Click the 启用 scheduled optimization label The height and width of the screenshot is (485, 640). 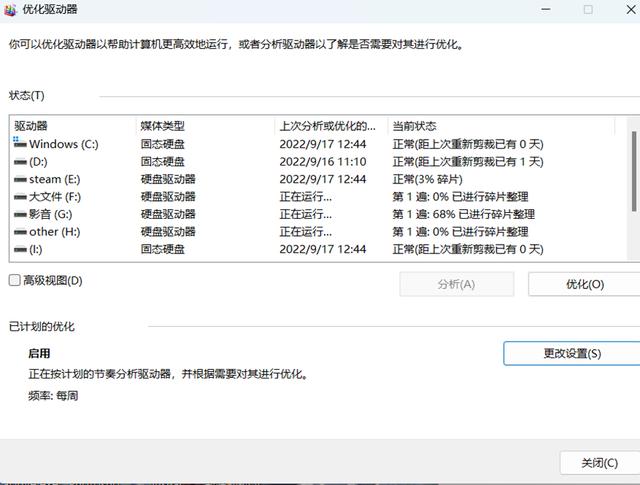coord(39,354)
